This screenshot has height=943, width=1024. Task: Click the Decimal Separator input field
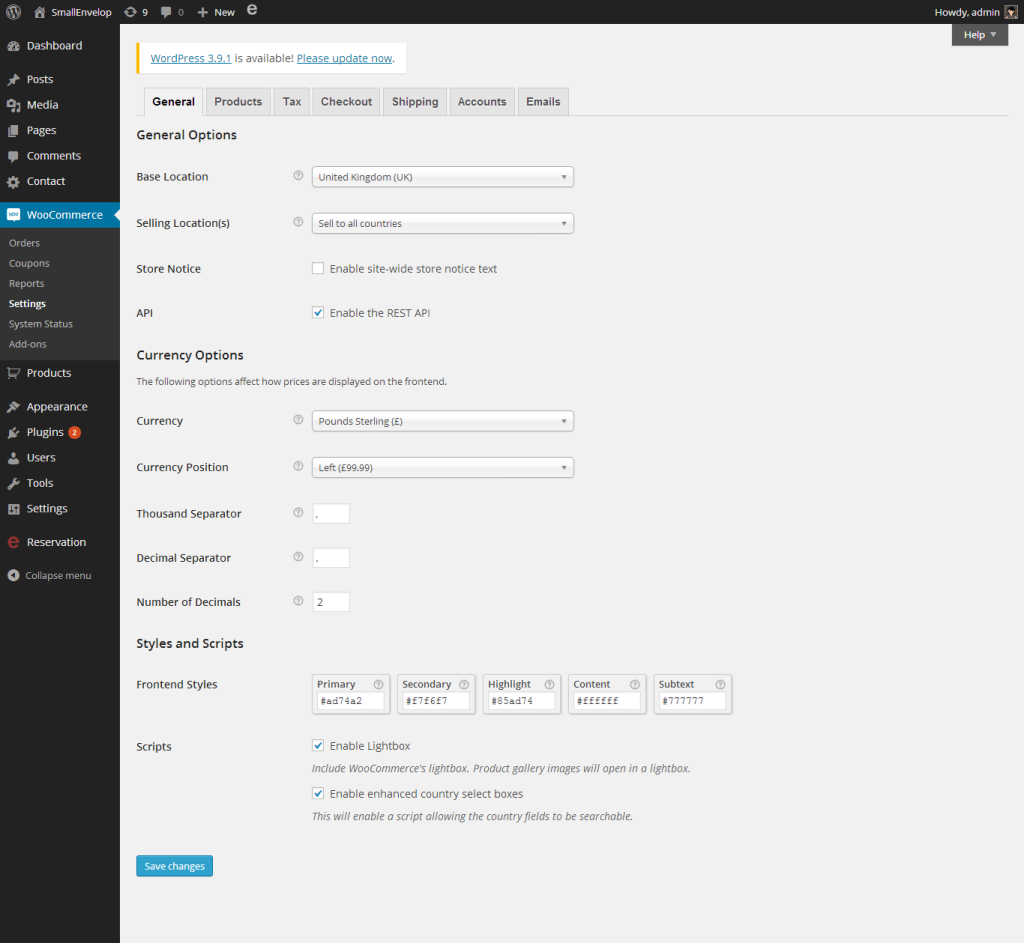pyautogui.click(x=331, y=558)
